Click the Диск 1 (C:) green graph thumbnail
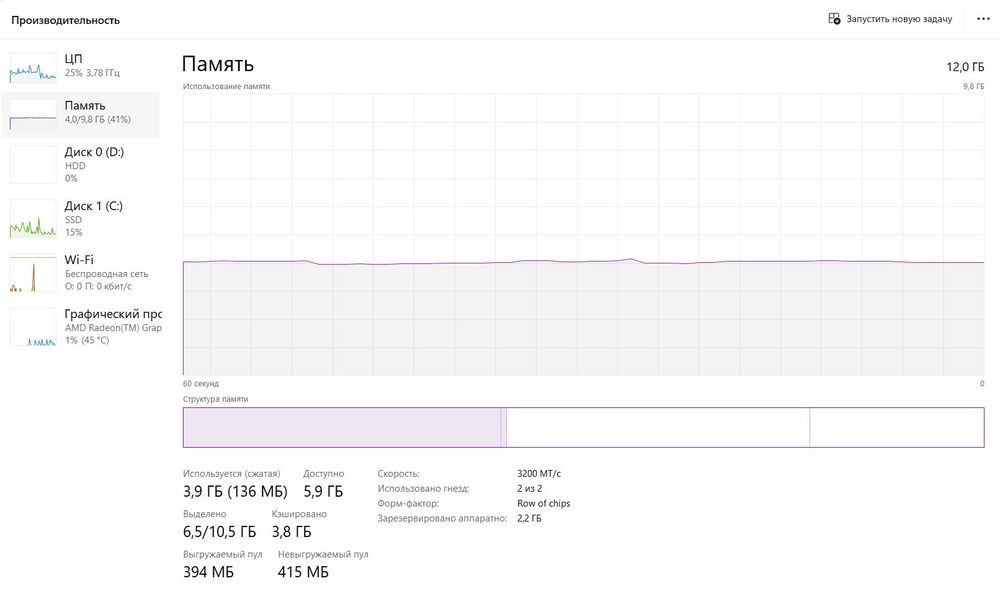 (33, 219)
